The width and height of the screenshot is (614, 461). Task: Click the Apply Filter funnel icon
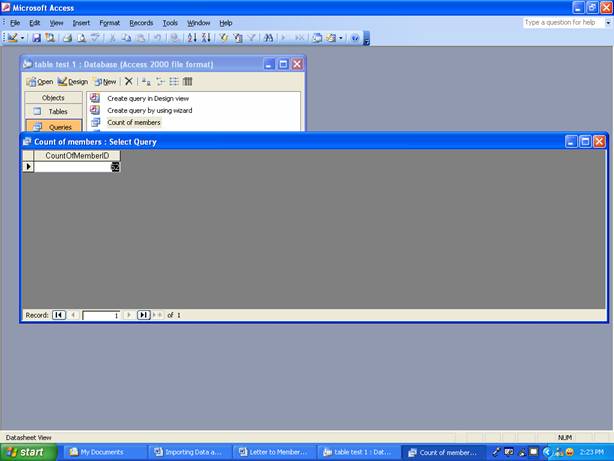(x=251, y=38)
